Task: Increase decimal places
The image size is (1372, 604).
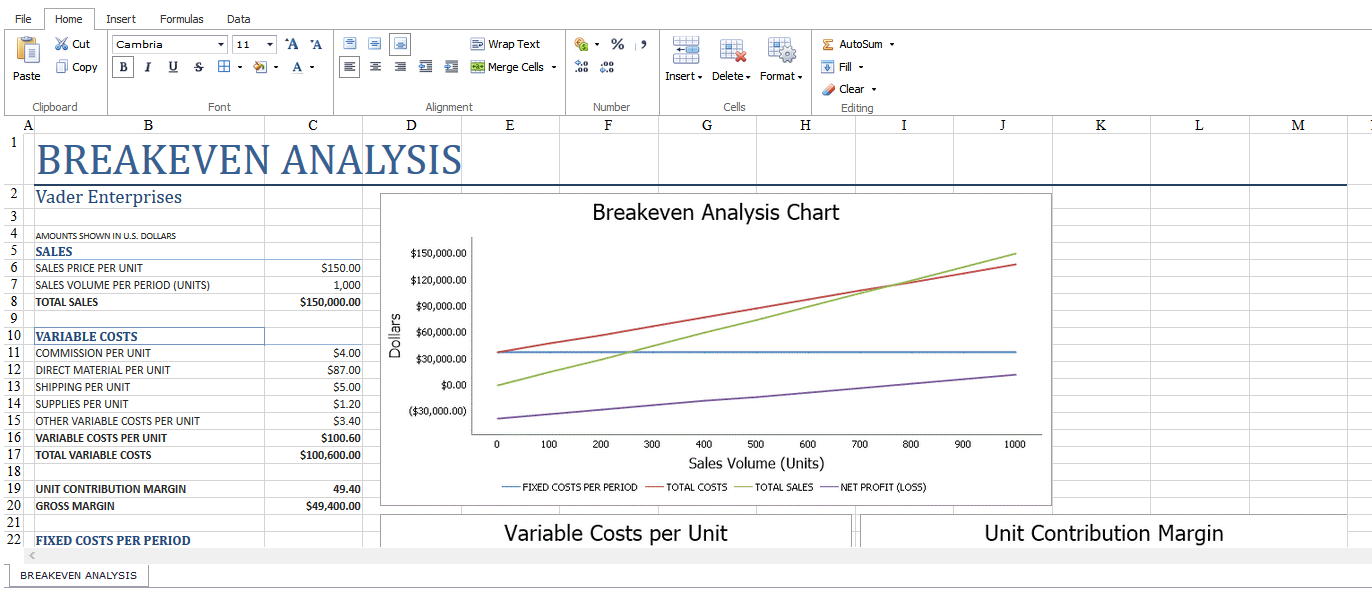Action: 582,67
